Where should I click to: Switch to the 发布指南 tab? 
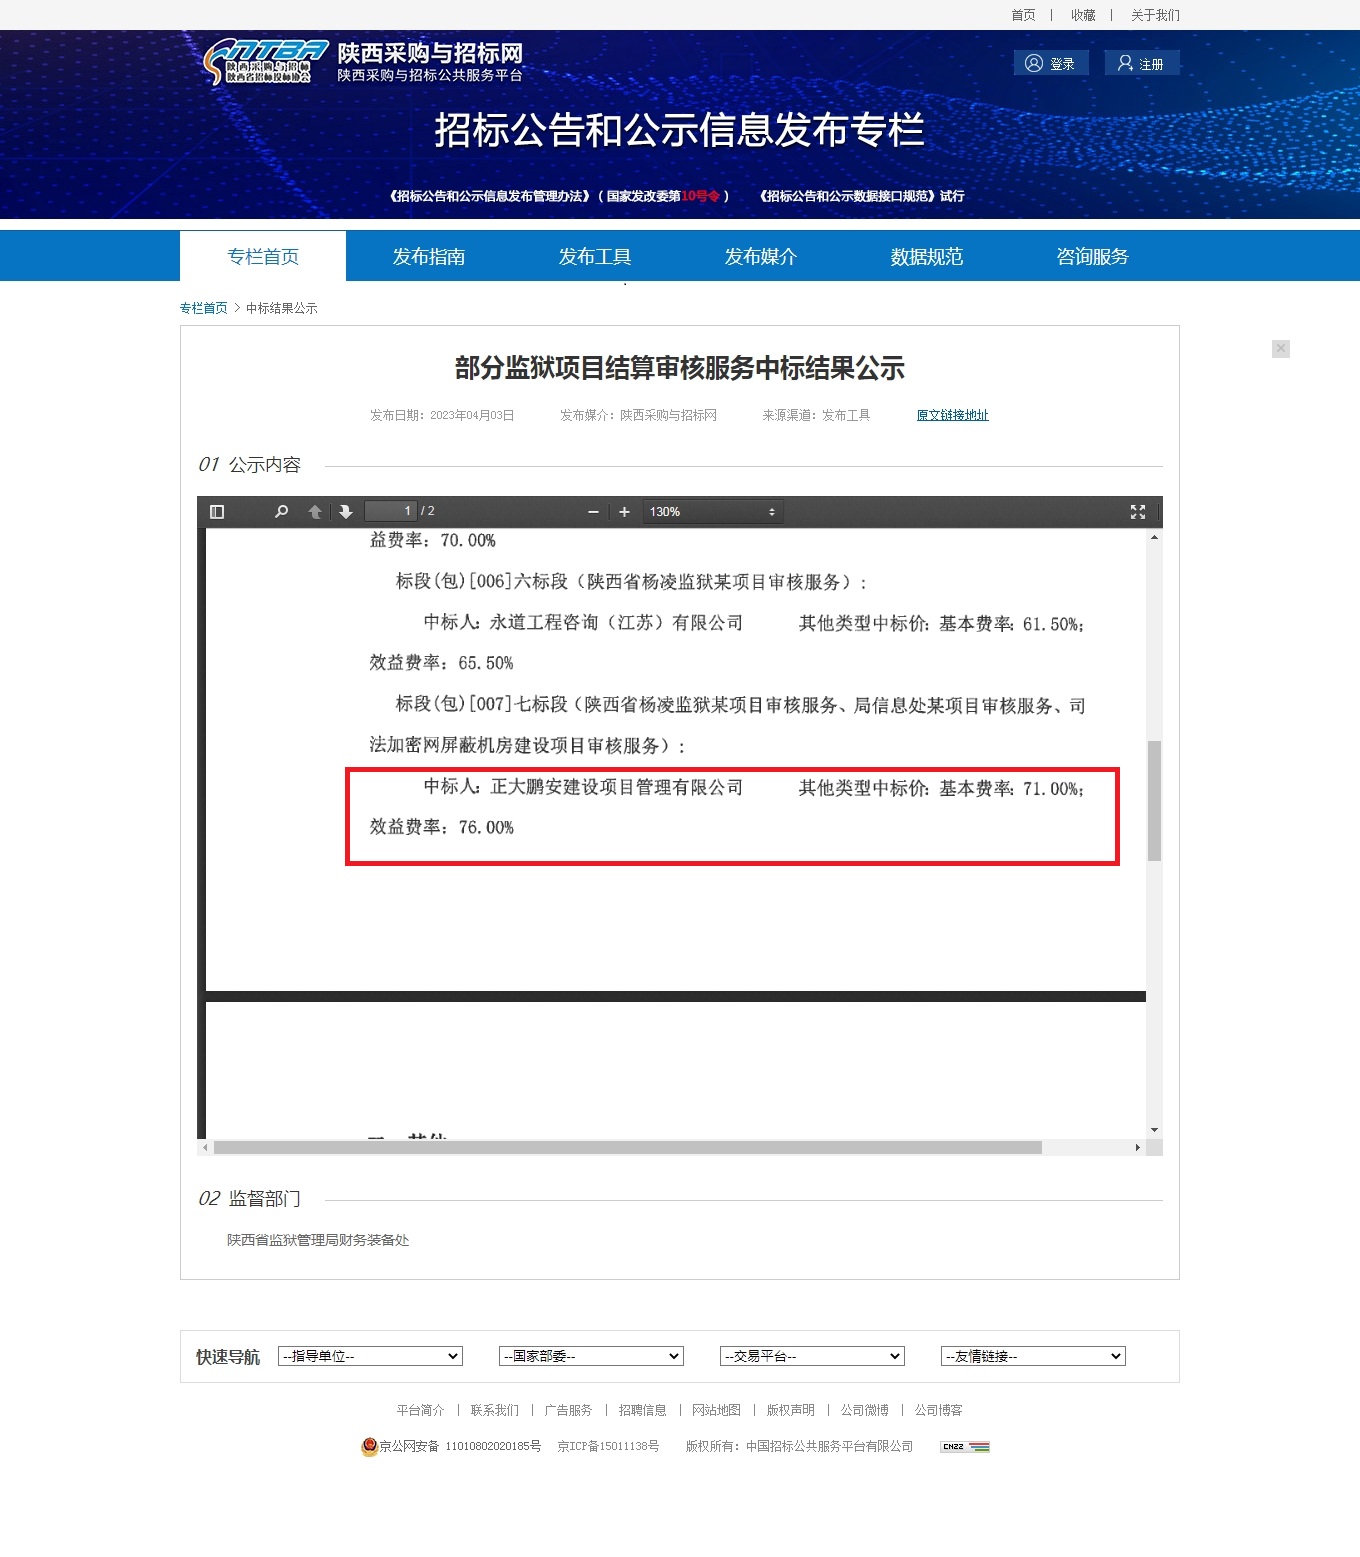pyautogui.click(x=429, y=257)
